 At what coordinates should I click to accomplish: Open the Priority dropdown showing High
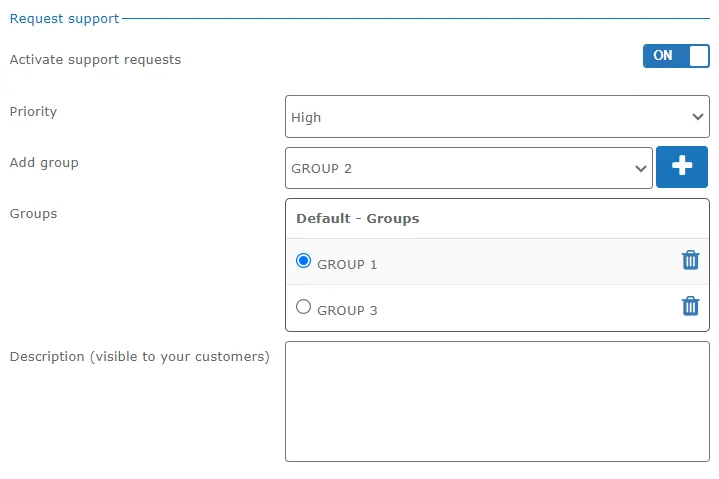[497, 116]
